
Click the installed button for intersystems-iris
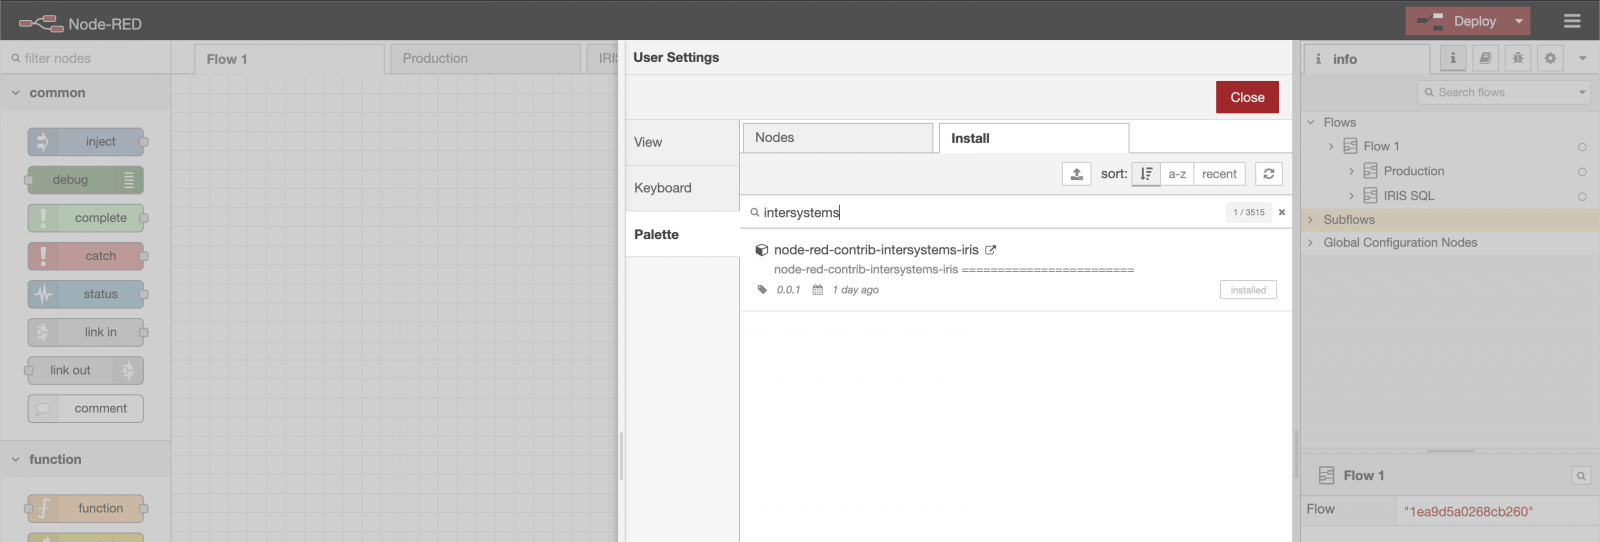pos(1248,290)
